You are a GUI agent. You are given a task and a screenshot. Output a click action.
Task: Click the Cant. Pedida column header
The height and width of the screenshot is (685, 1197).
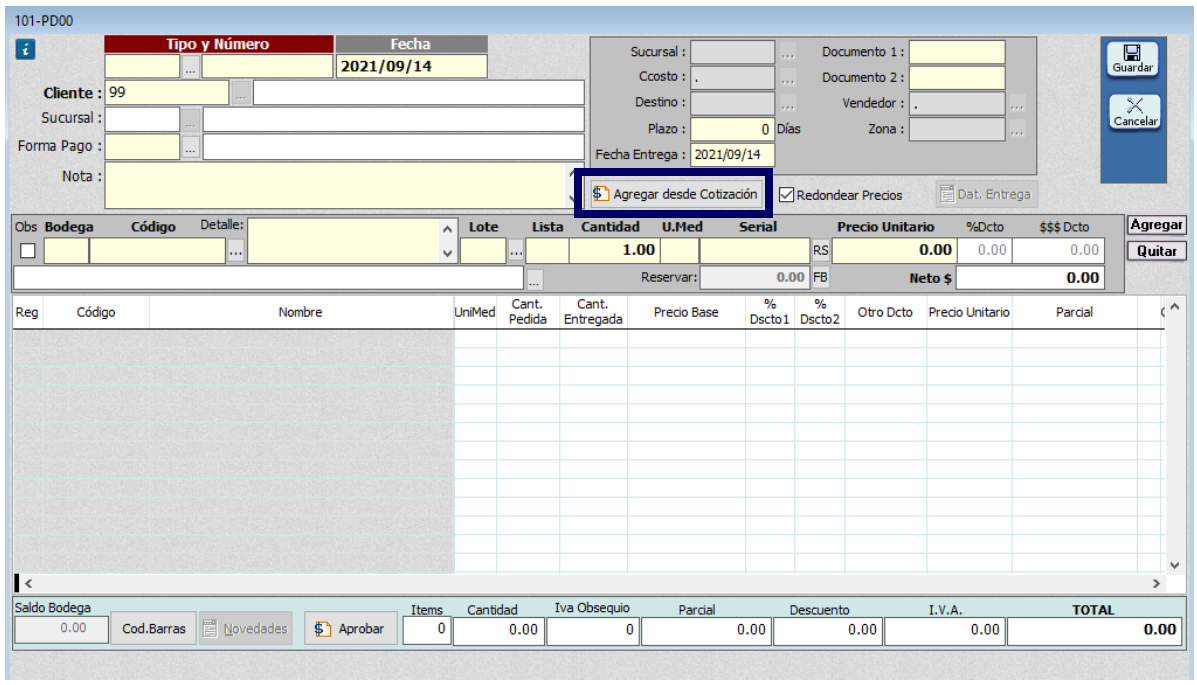click(528, 312)
